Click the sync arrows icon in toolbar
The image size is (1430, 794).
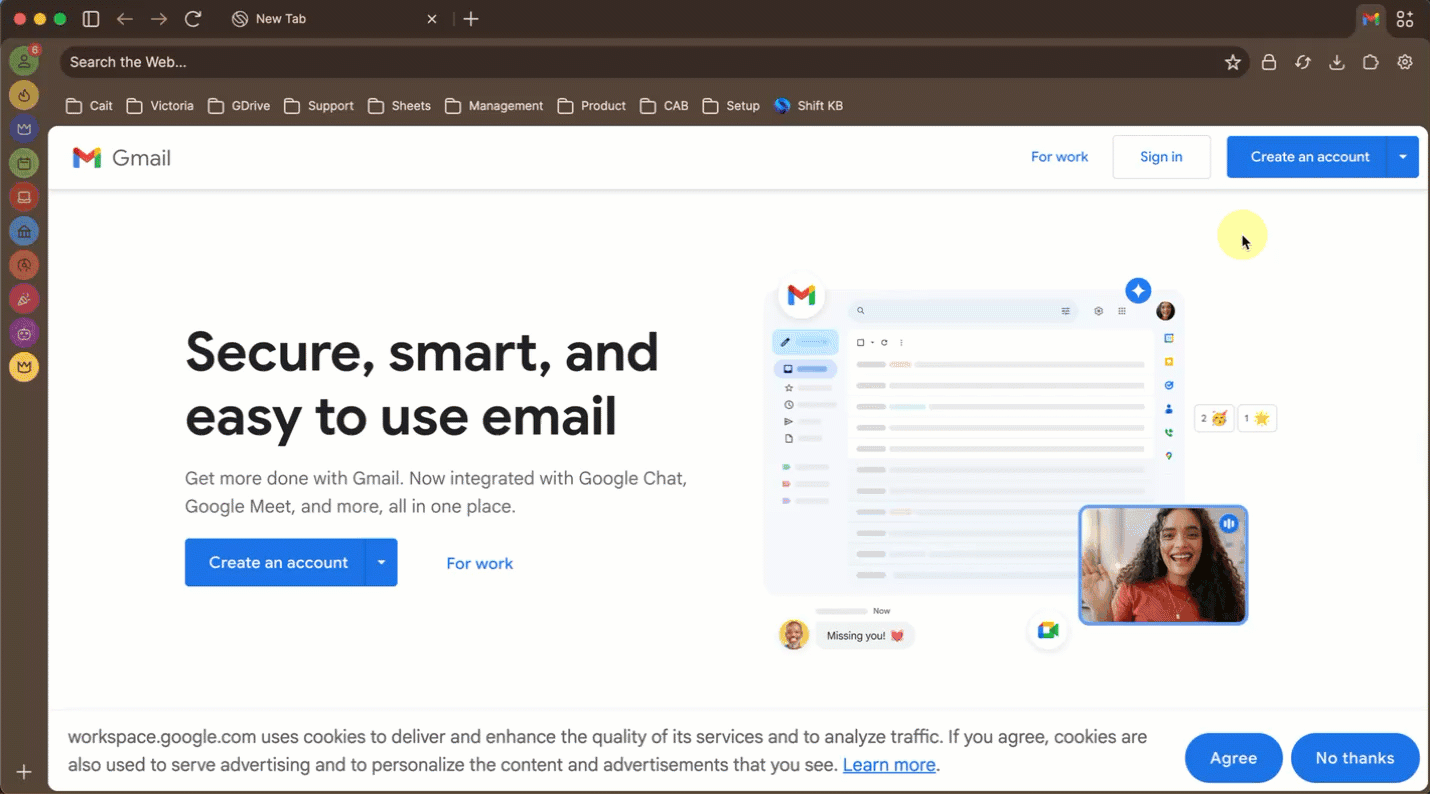[1303, 62]
